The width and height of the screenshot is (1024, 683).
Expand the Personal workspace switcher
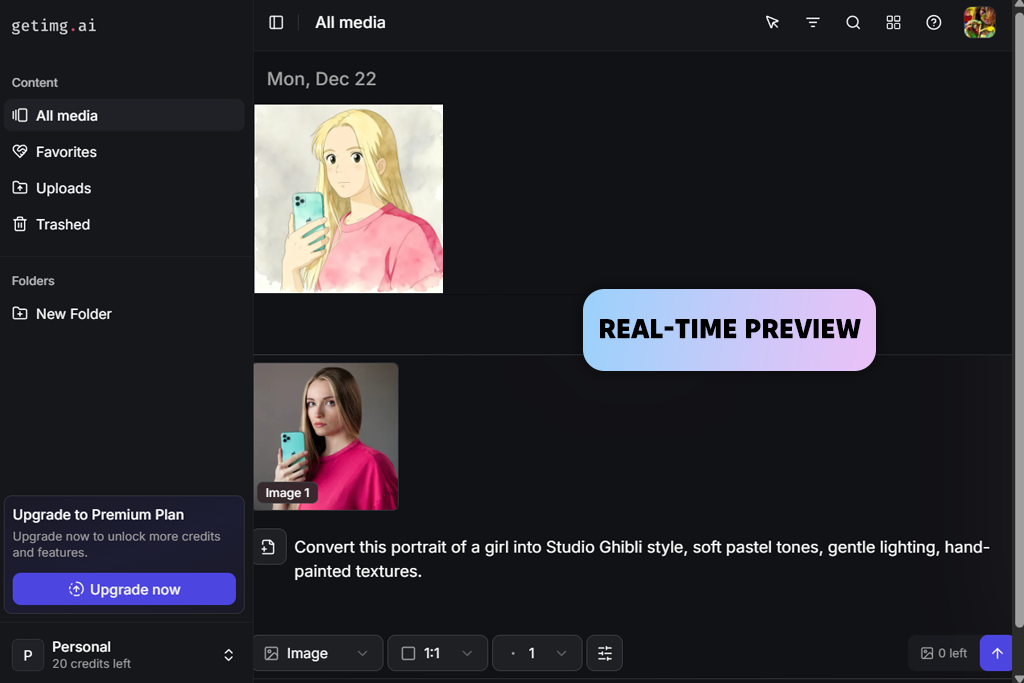pos(229,655)
